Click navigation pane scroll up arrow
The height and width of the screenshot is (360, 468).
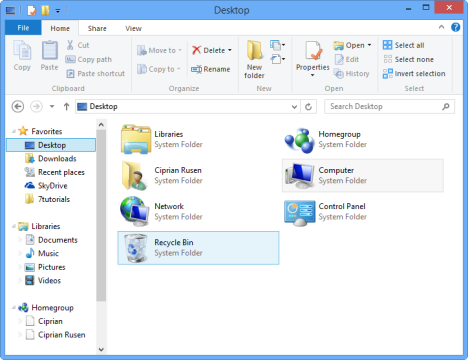click(x=101, y=125)
